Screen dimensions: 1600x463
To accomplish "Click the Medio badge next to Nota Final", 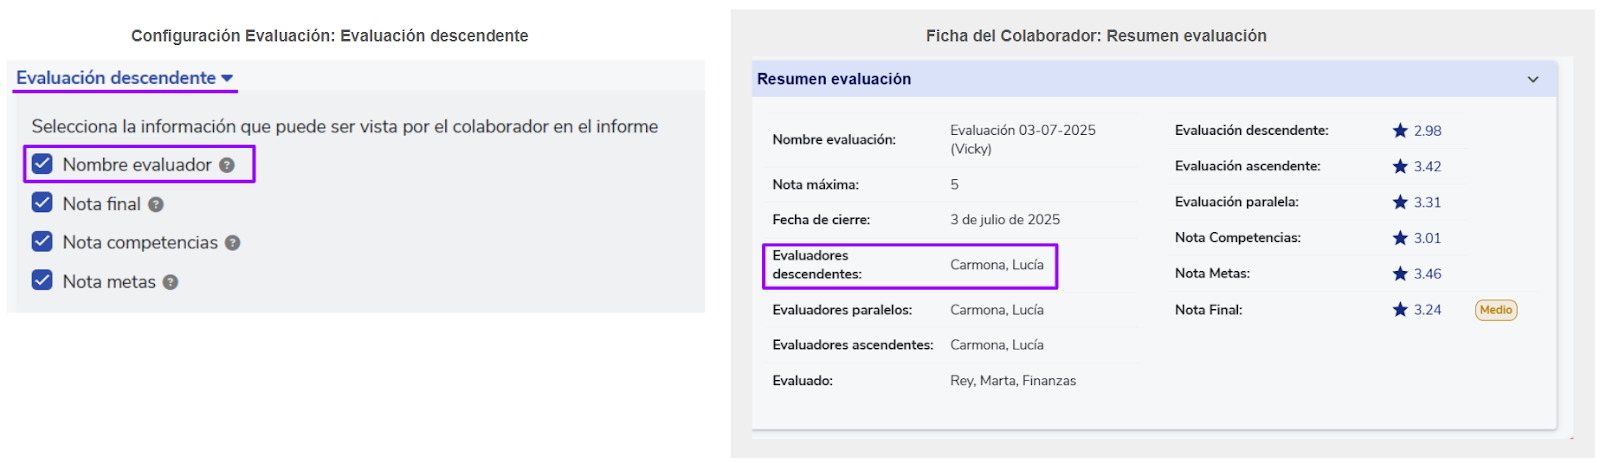I will coord(1496,310).
